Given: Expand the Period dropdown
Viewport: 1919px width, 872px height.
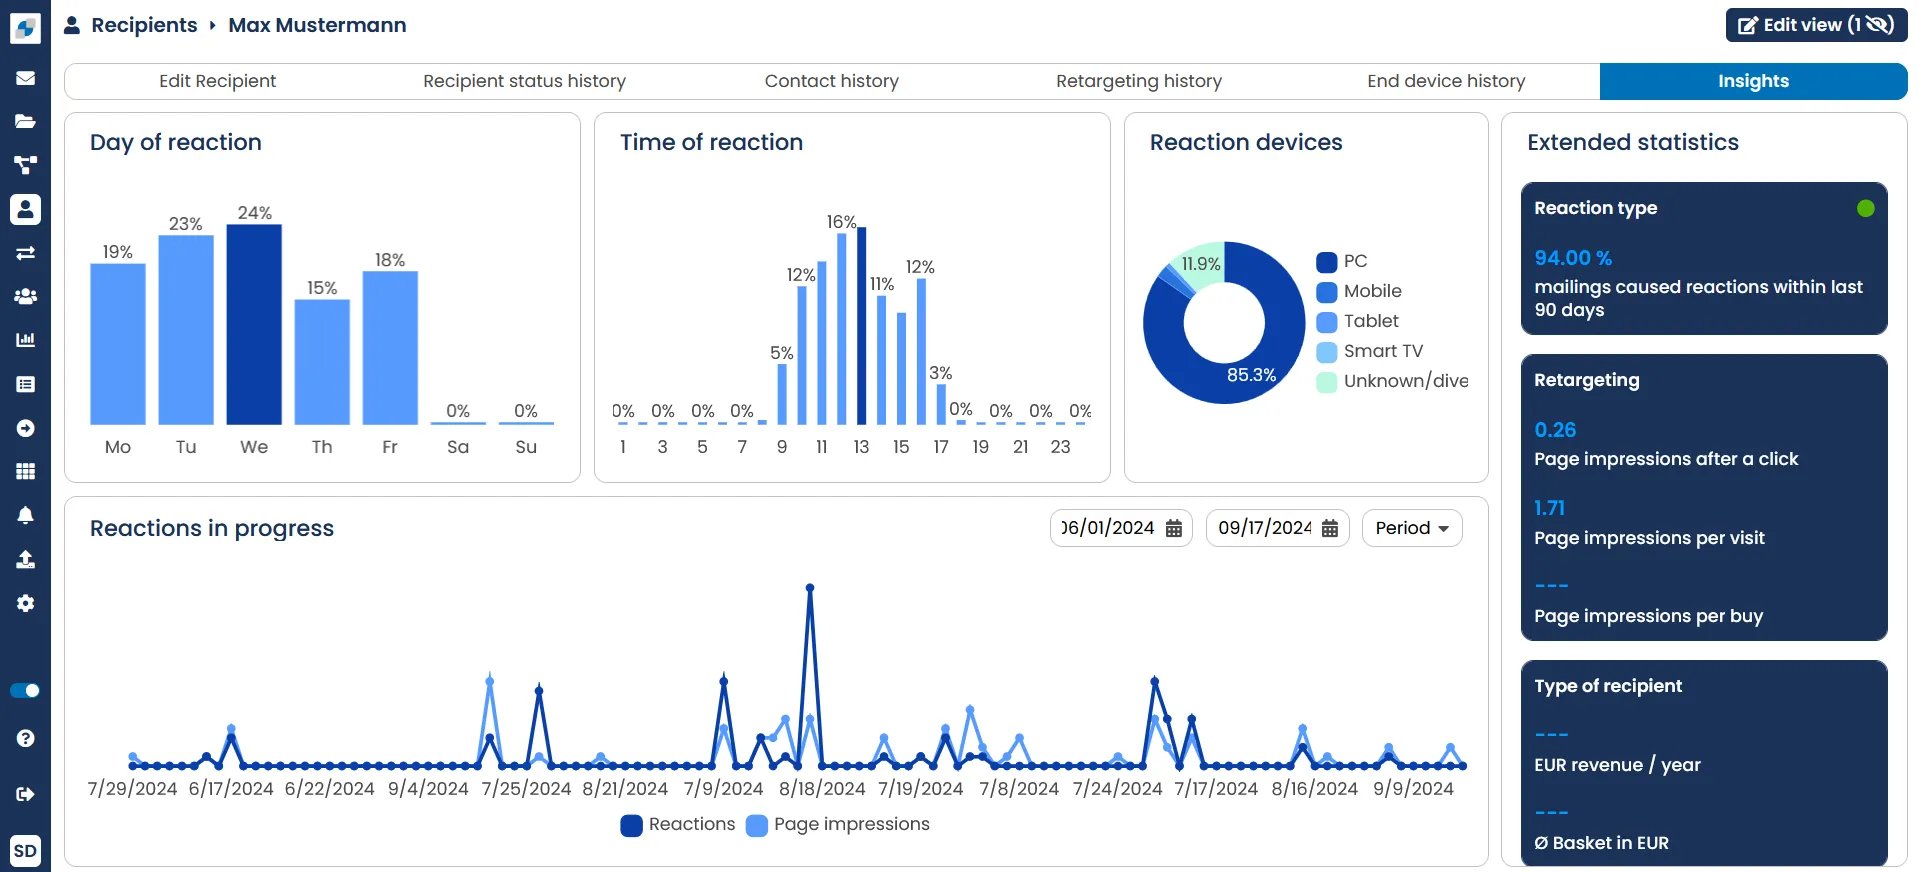Looking at the screenshot, I should pyautogui.click(x=1412, y=528).
